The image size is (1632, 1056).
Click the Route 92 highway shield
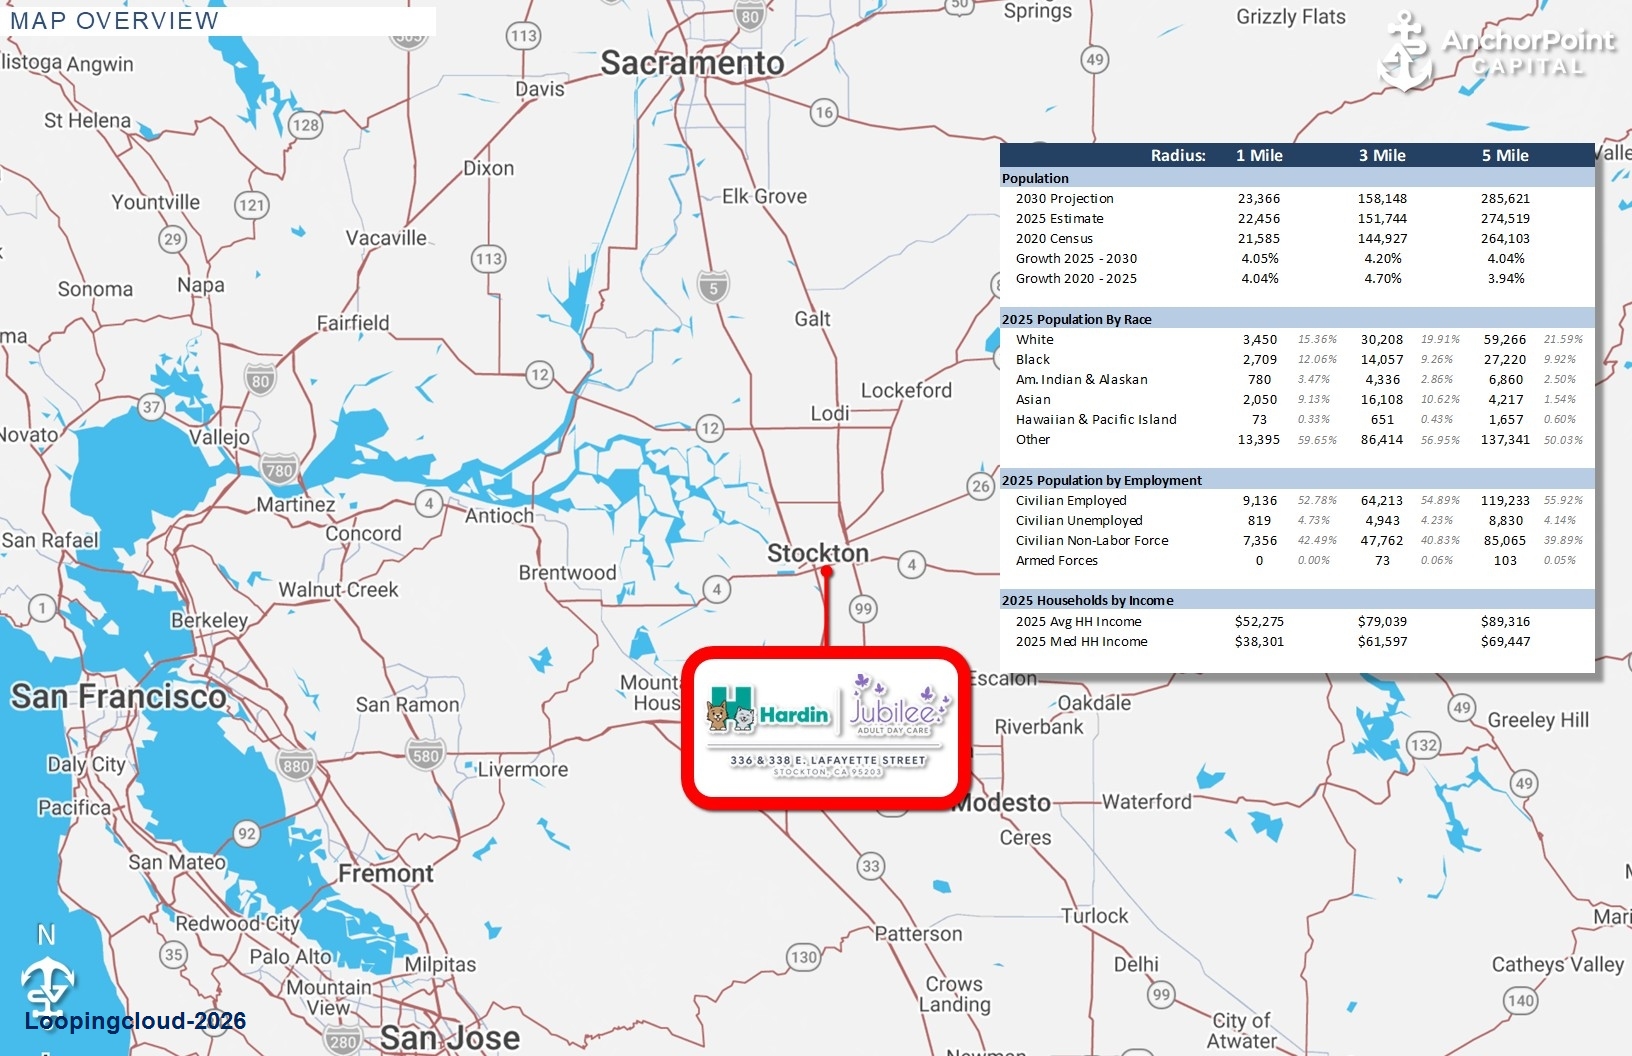coord(246,833)
